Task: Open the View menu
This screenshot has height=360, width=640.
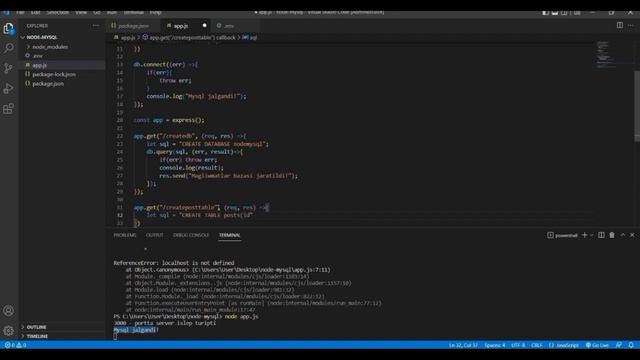Action: click(81, 12)
